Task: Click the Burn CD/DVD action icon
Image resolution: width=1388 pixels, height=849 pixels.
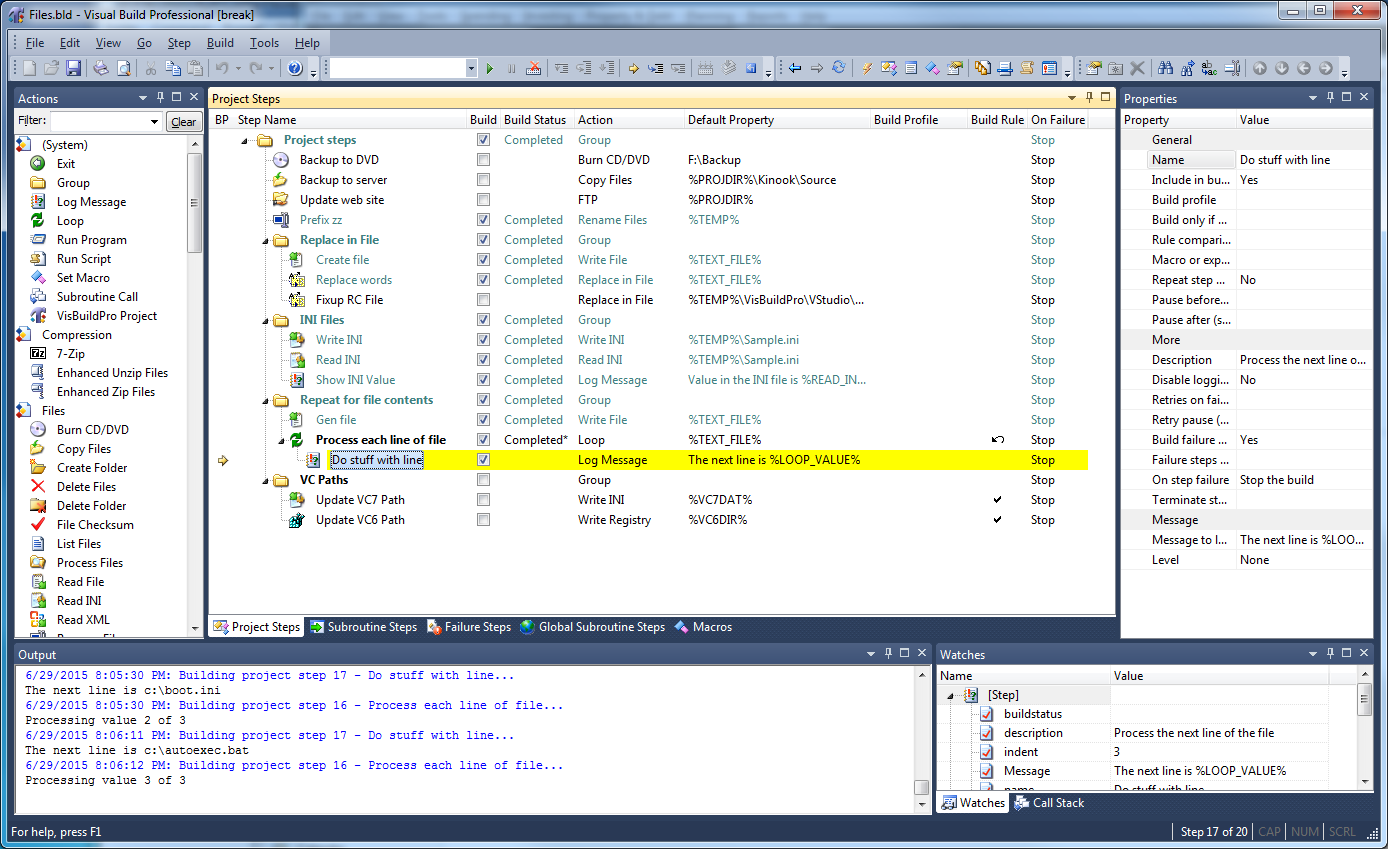Action: coord(38,429)
